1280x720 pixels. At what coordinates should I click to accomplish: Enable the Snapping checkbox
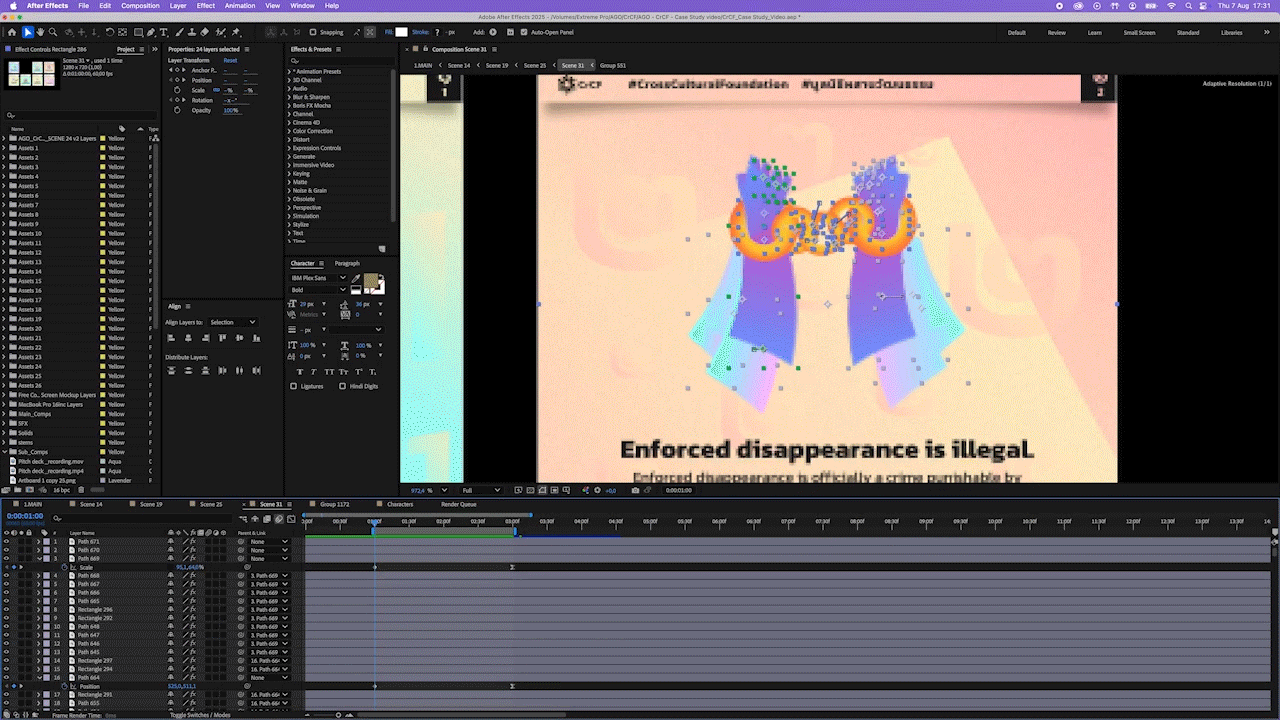pyautogui.click(x=312, y=32)
